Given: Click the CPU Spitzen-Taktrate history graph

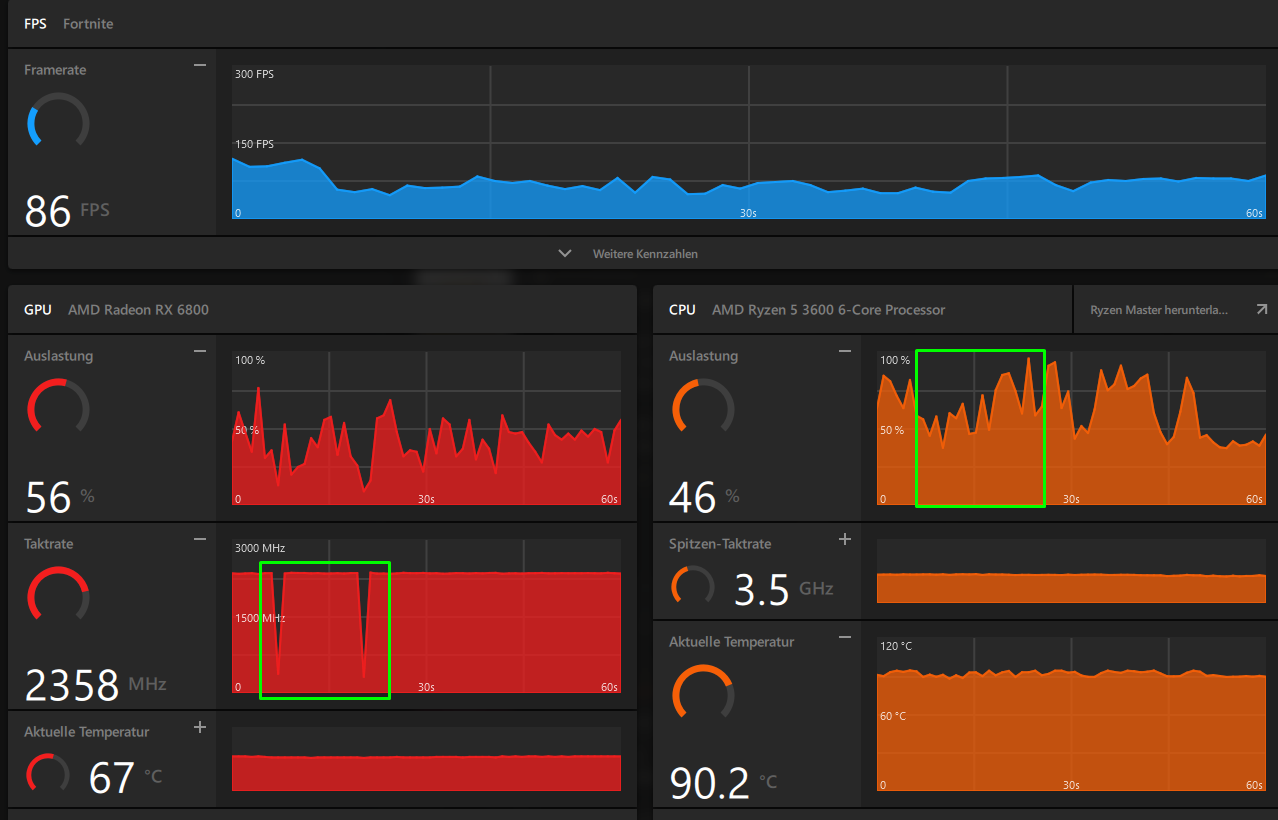Looking at the screenshot, I should (1071, 571).
